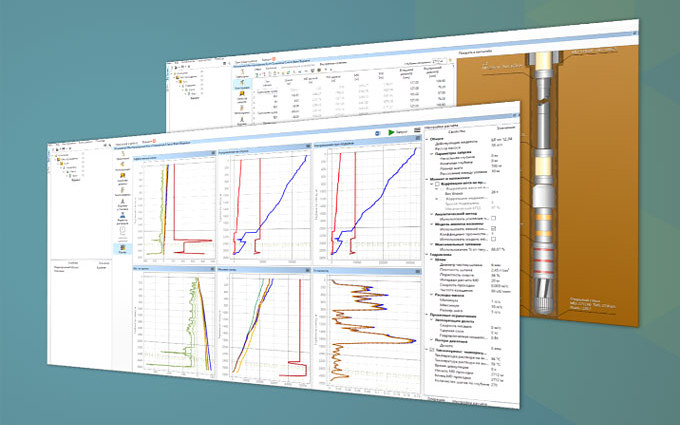Select the topmost icon in the front window sidebar
680x425 pixels.
tap(123, 154)
